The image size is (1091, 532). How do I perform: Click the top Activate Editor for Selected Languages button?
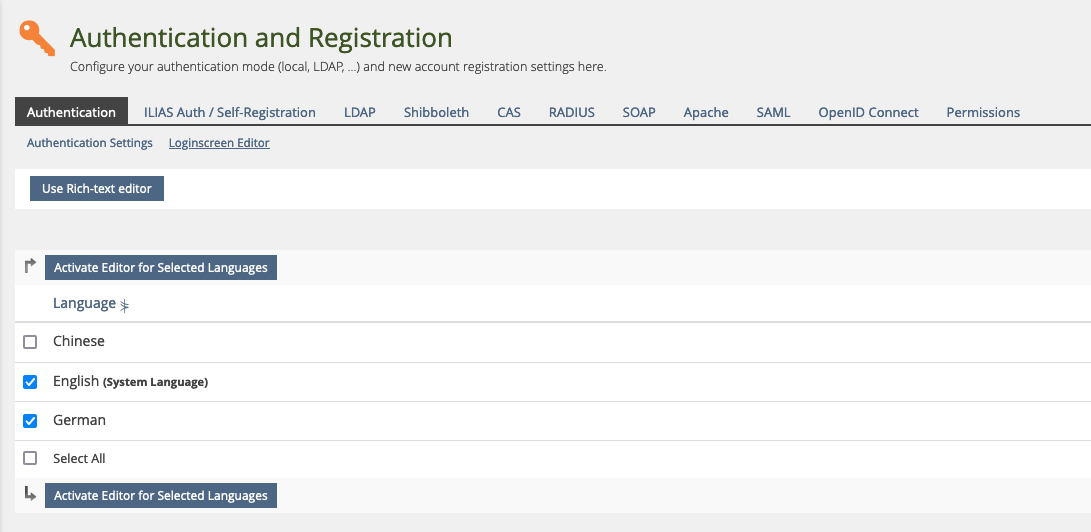[x=160, y=268]
